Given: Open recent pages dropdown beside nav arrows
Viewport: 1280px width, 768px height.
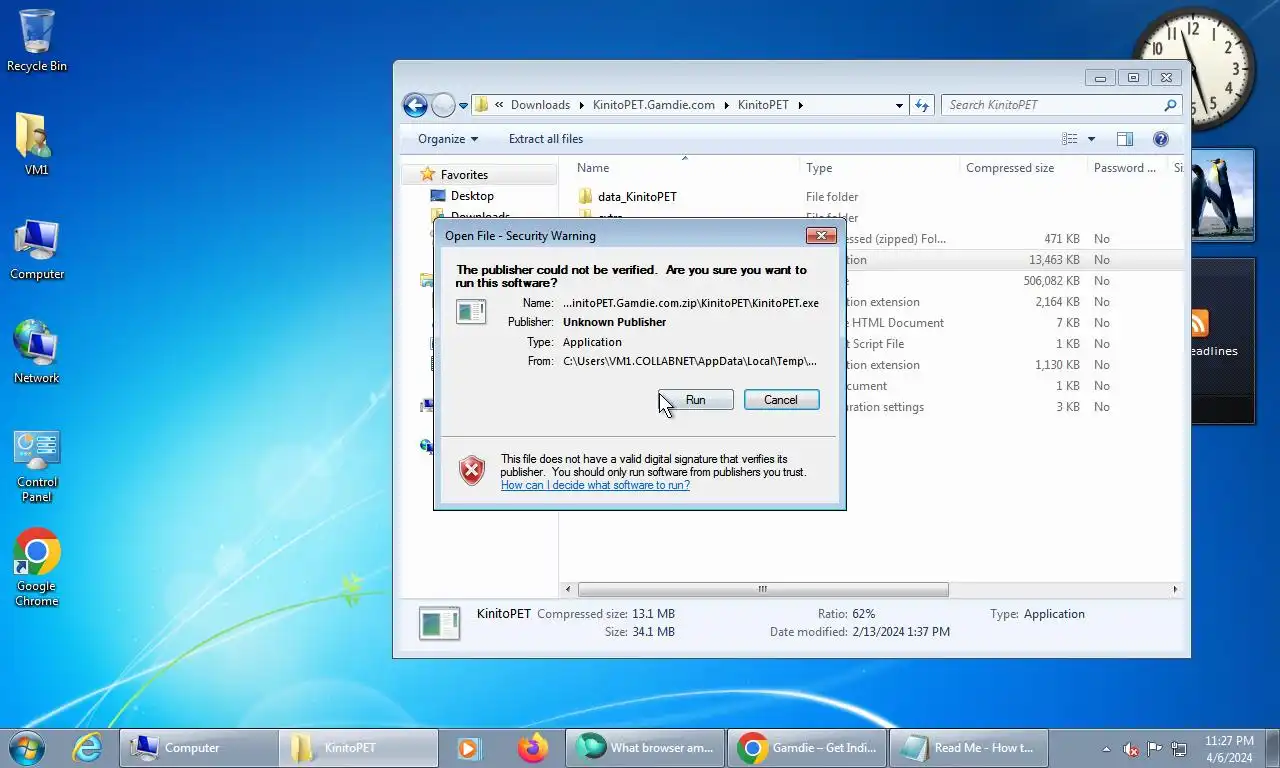Looking at the screenshot, I should [x=463, y=106].
